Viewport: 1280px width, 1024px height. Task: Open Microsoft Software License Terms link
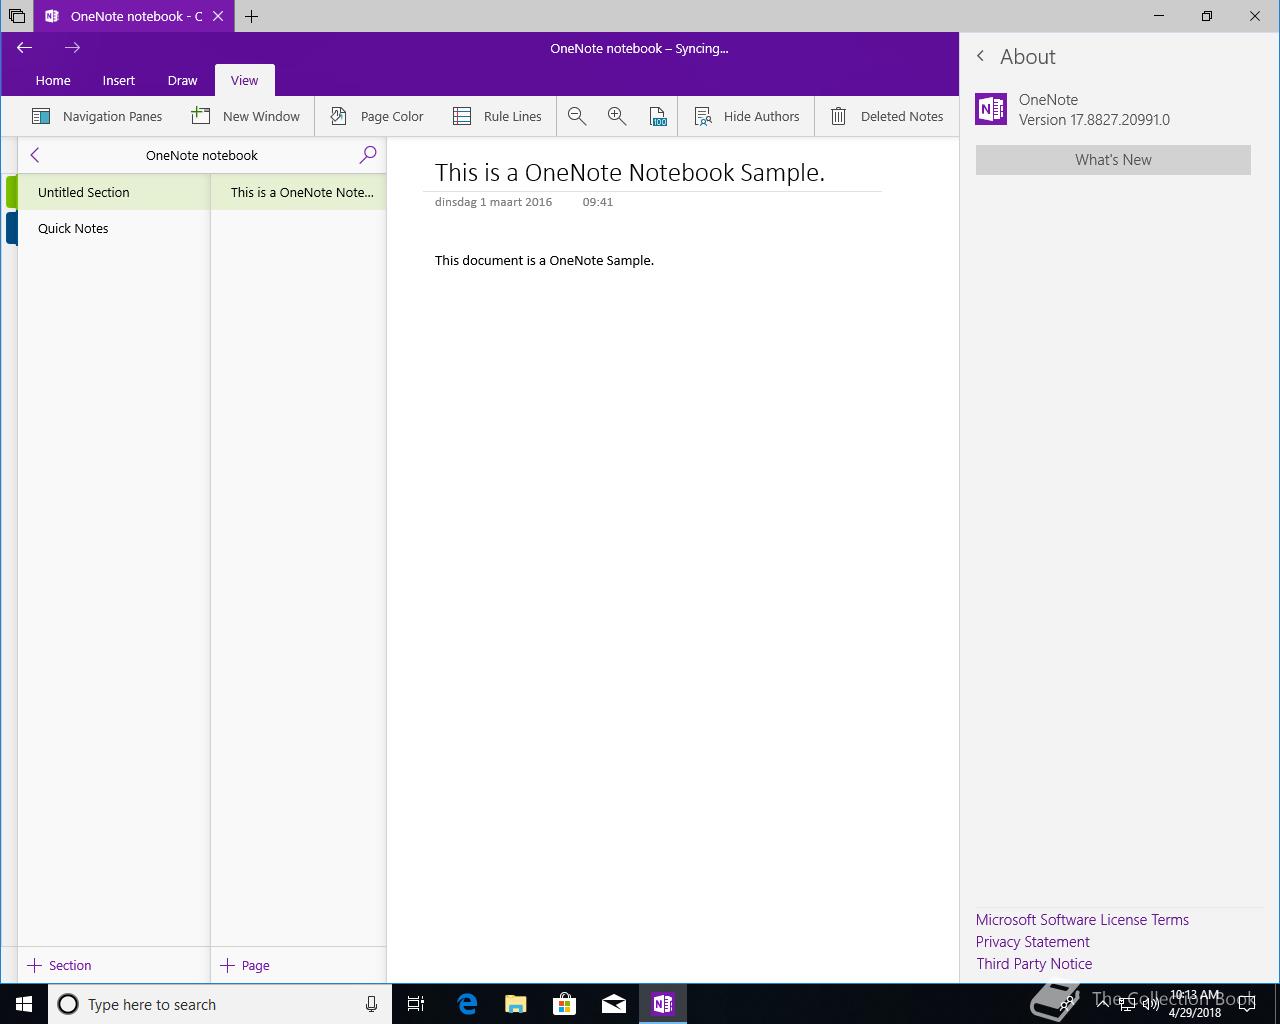pyautogui.click(x=1082, y=920)
